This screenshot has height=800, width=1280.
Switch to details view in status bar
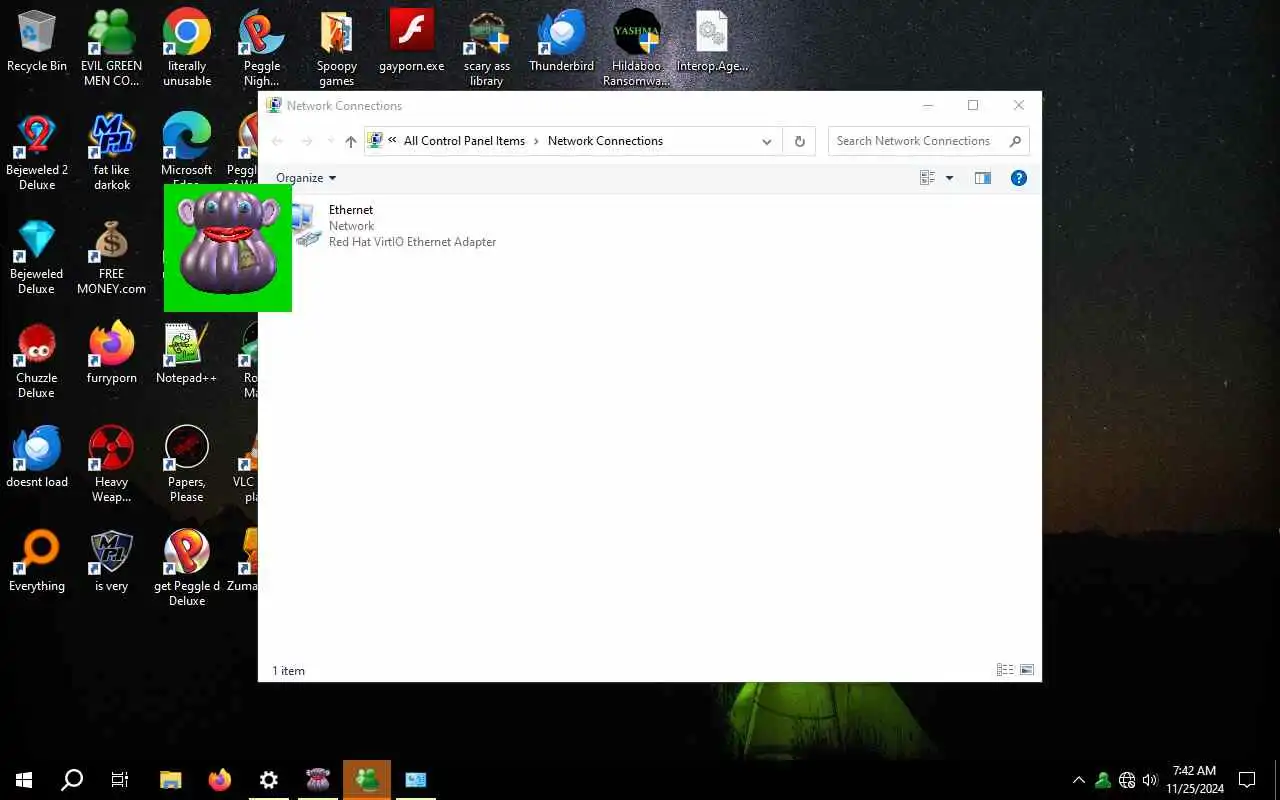tap(1005, 670)
